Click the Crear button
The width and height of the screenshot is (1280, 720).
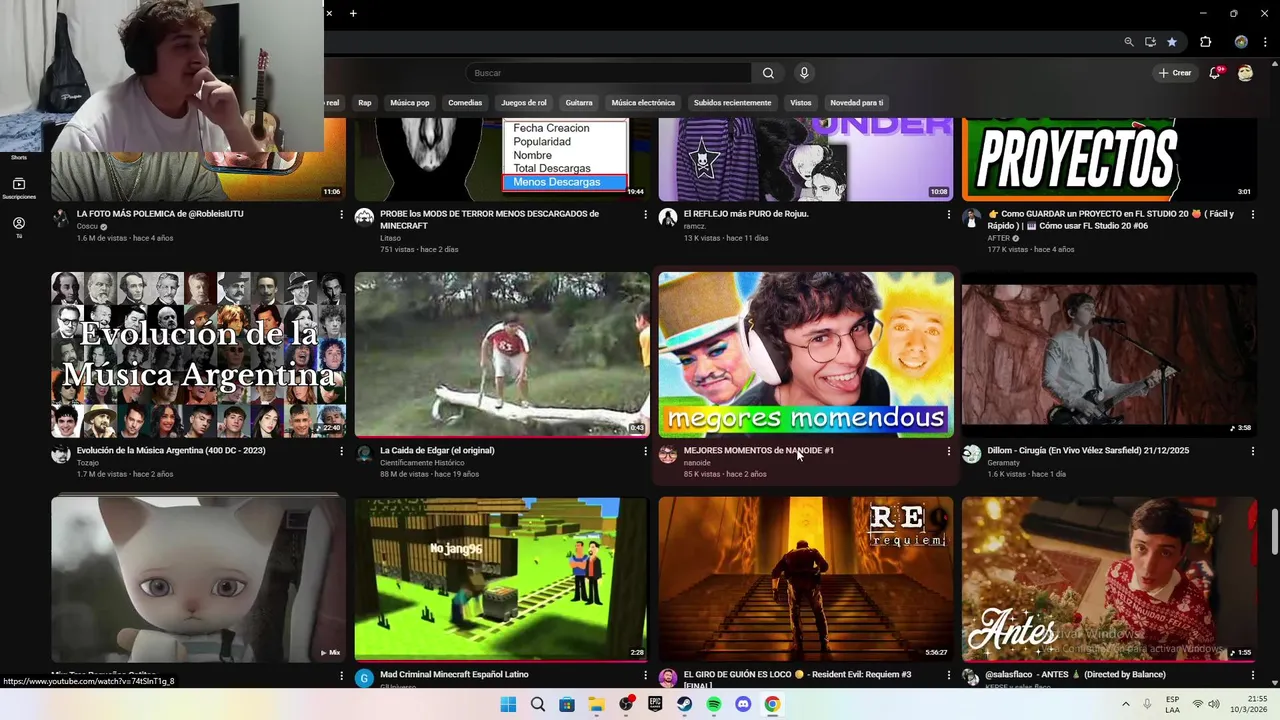point(1175,73)
